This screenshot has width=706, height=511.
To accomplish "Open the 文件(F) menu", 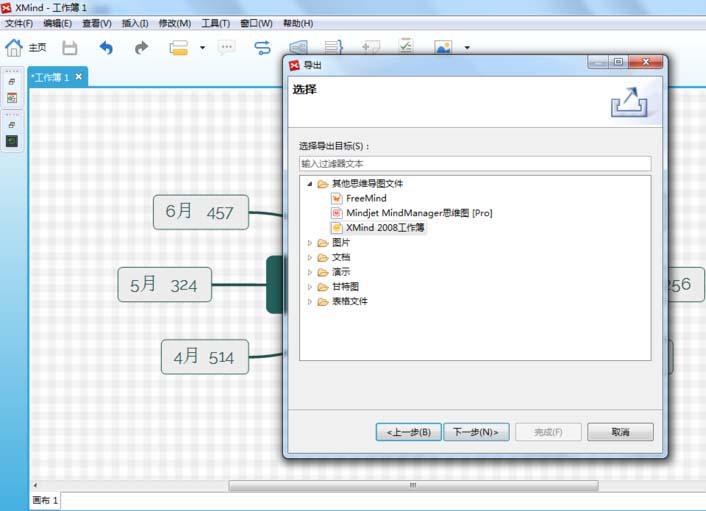I will coord(18,23).
